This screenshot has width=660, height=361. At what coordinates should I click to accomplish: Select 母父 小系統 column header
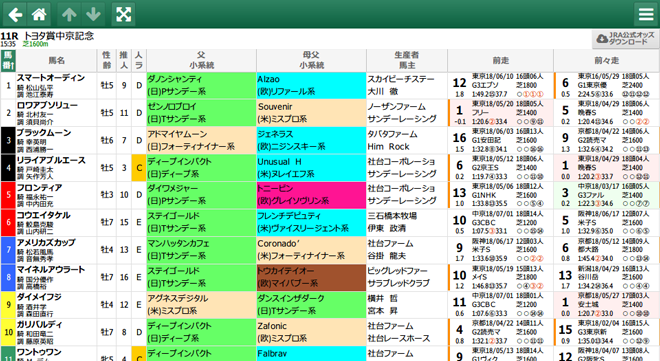coord(311,61)
